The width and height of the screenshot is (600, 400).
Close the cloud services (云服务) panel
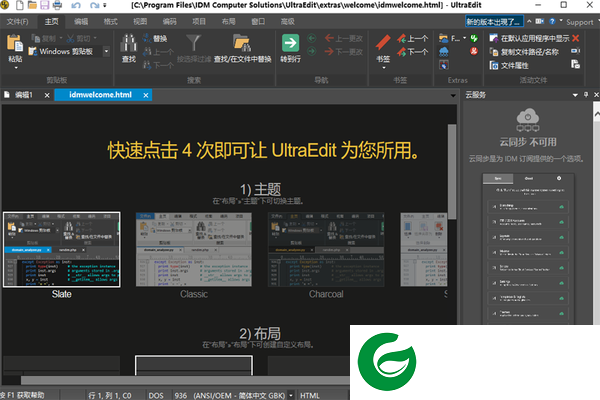(596, 95)
